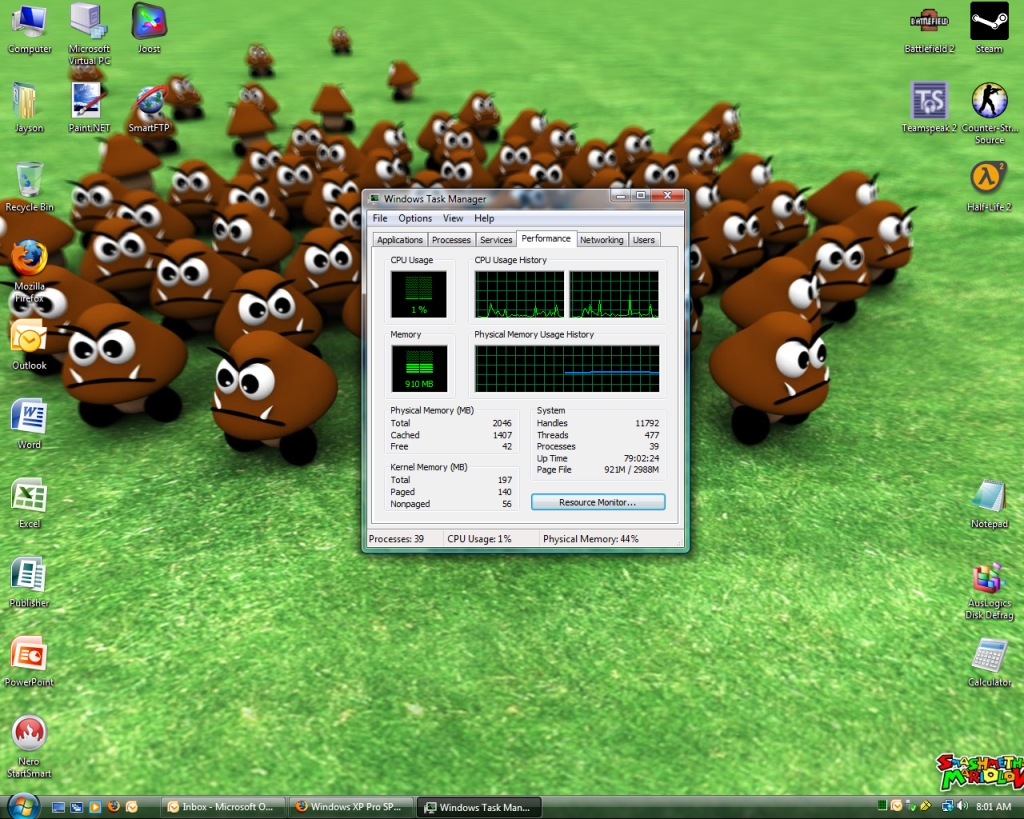
Task: Switch to the Applications tab
Action: 400,240
